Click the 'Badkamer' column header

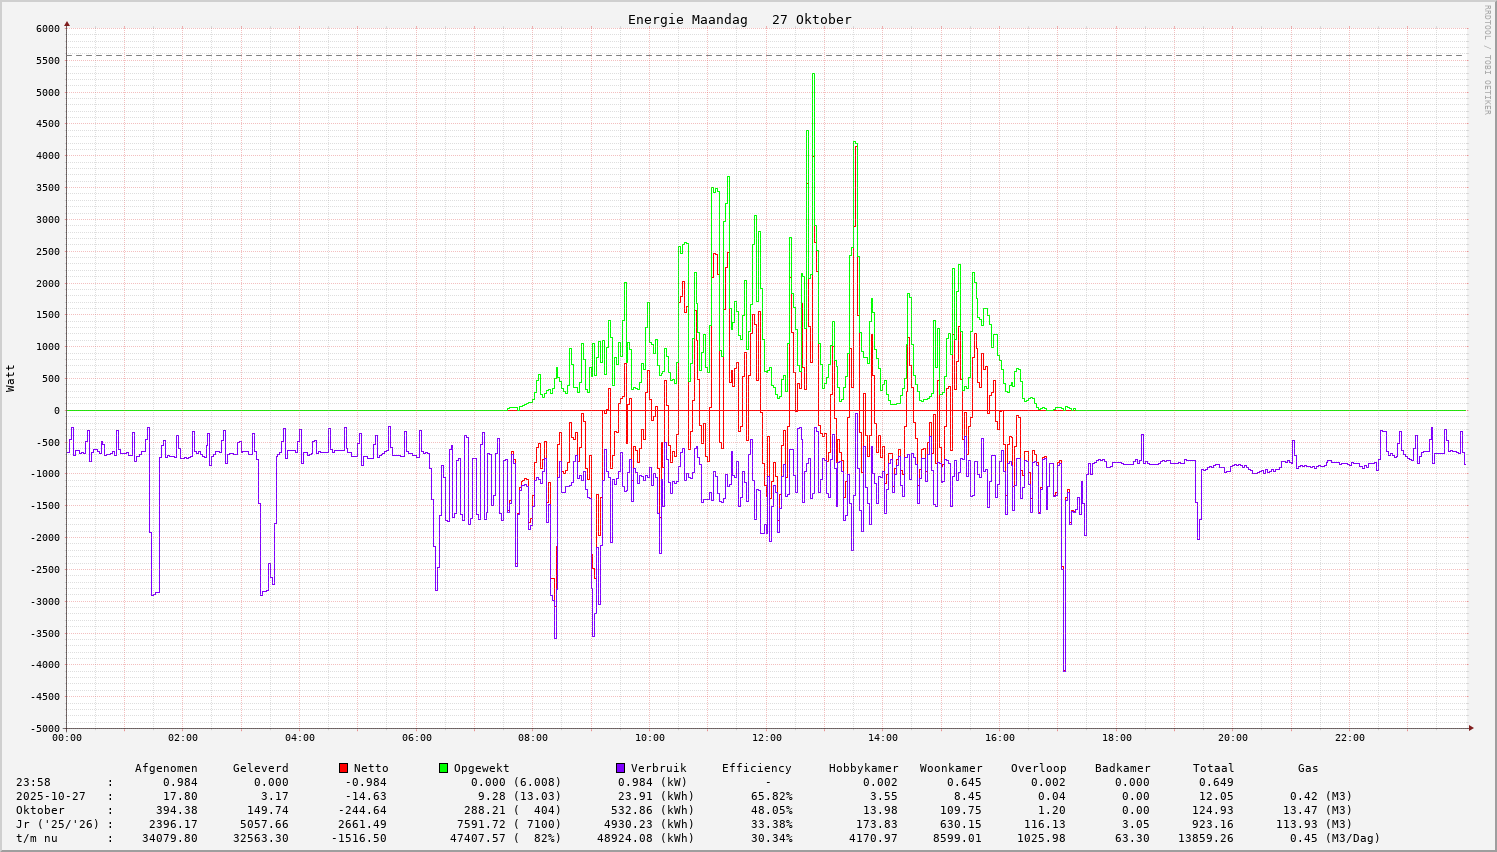coord(1122,768)
